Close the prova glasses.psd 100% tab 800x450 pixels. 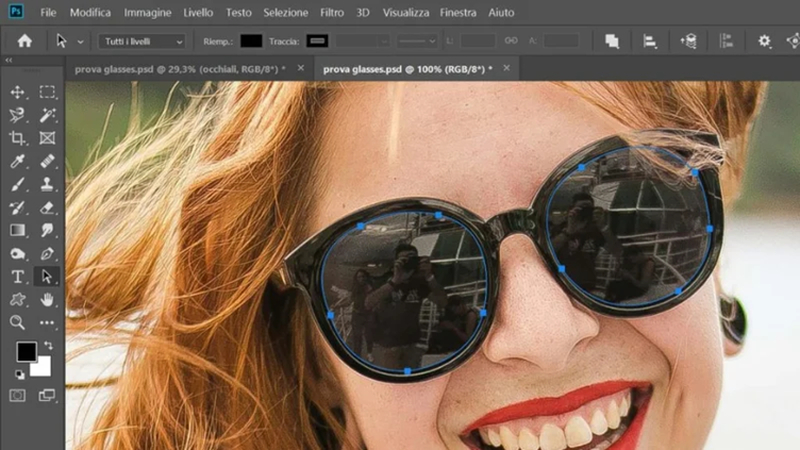506,68
